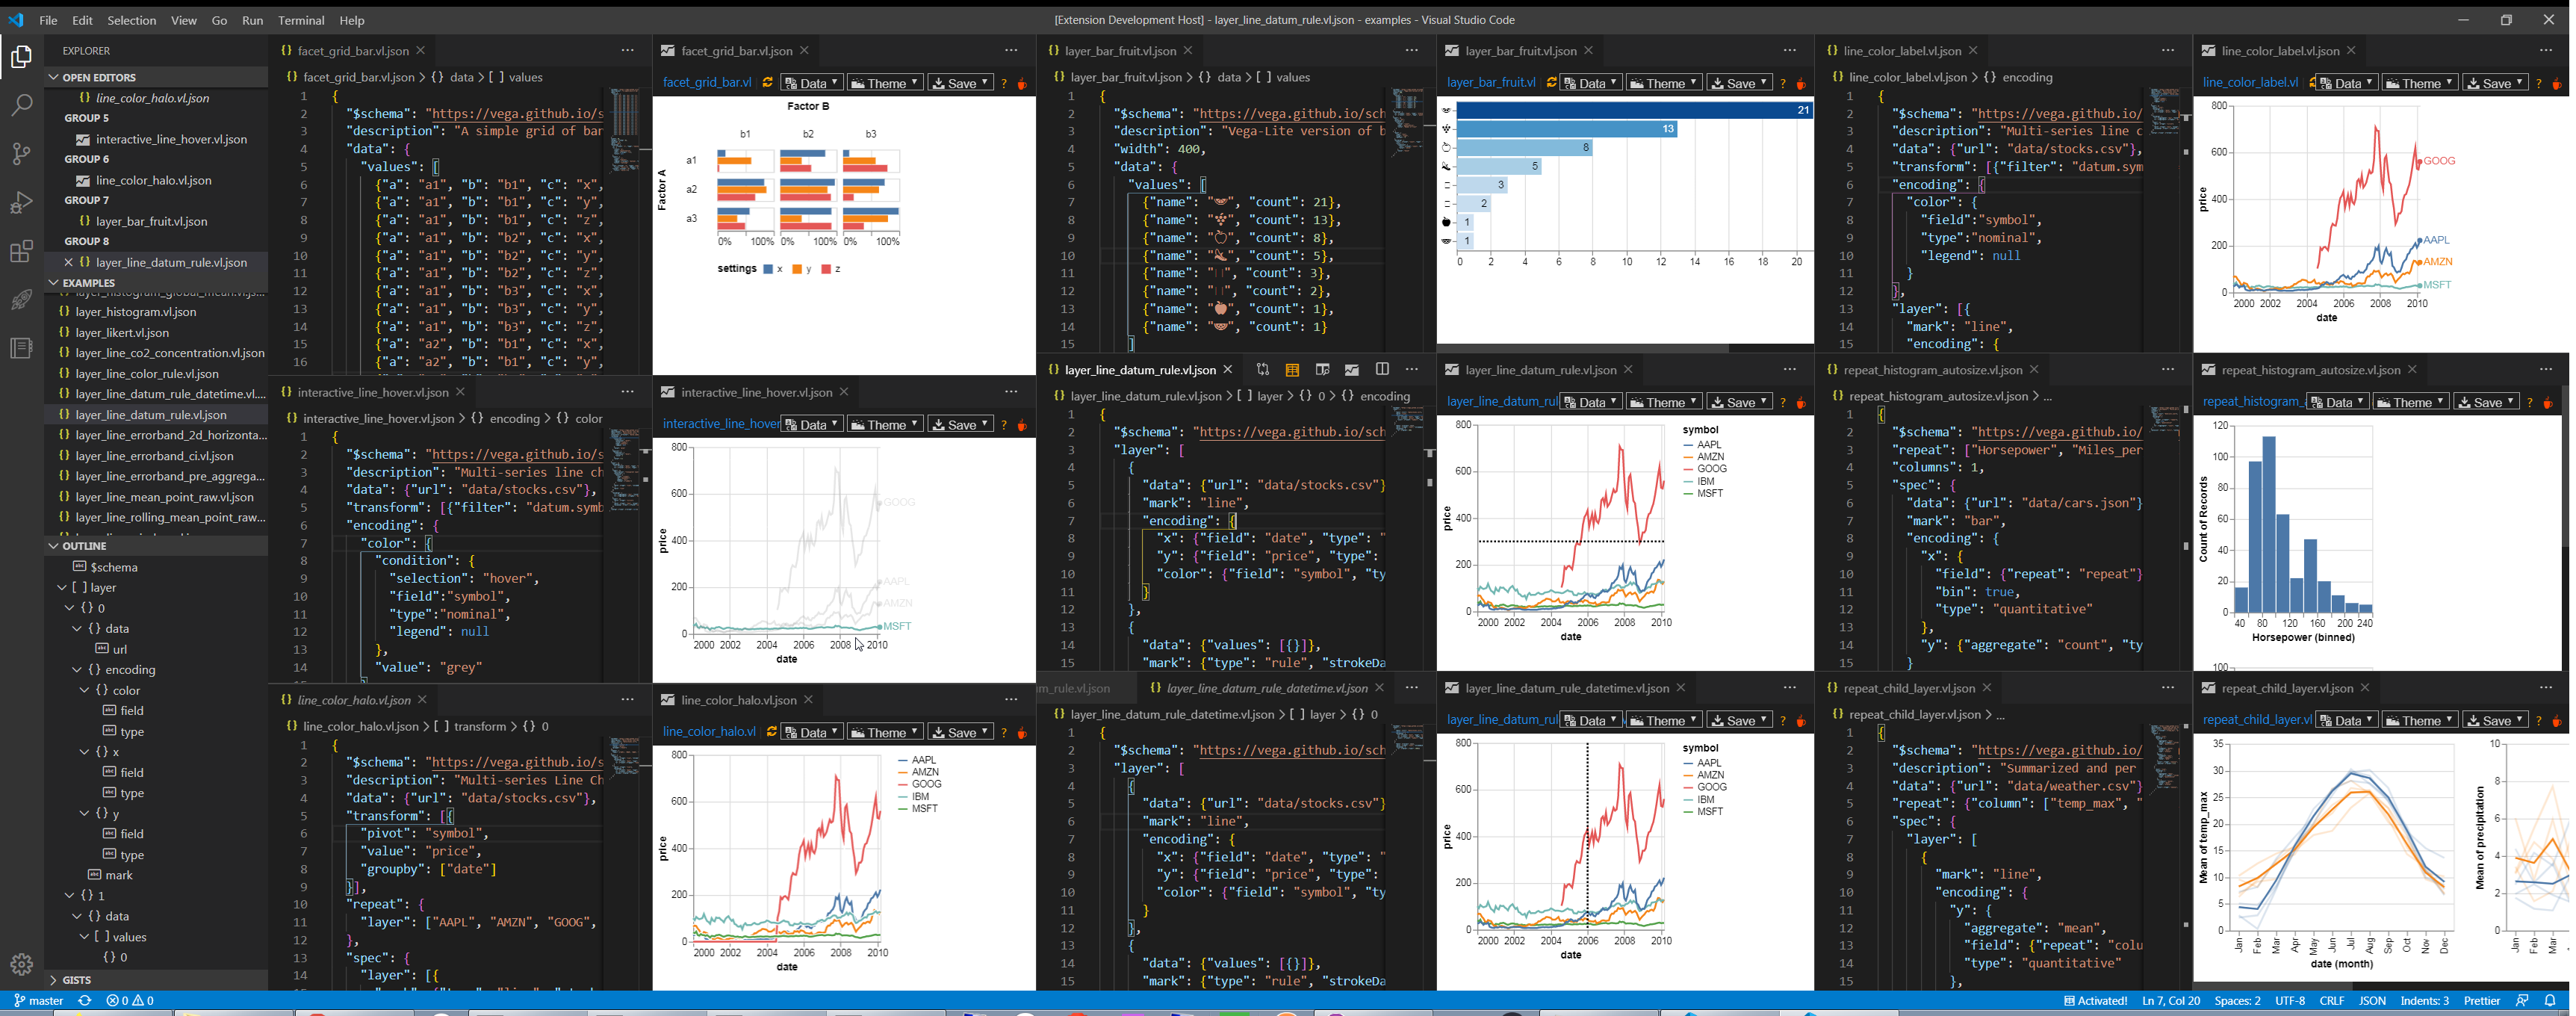This screenshot has height=1016, width=2576.
Task: Open the Search view in the activity bar
Action: pyautogui.click(x=22, y=105)
